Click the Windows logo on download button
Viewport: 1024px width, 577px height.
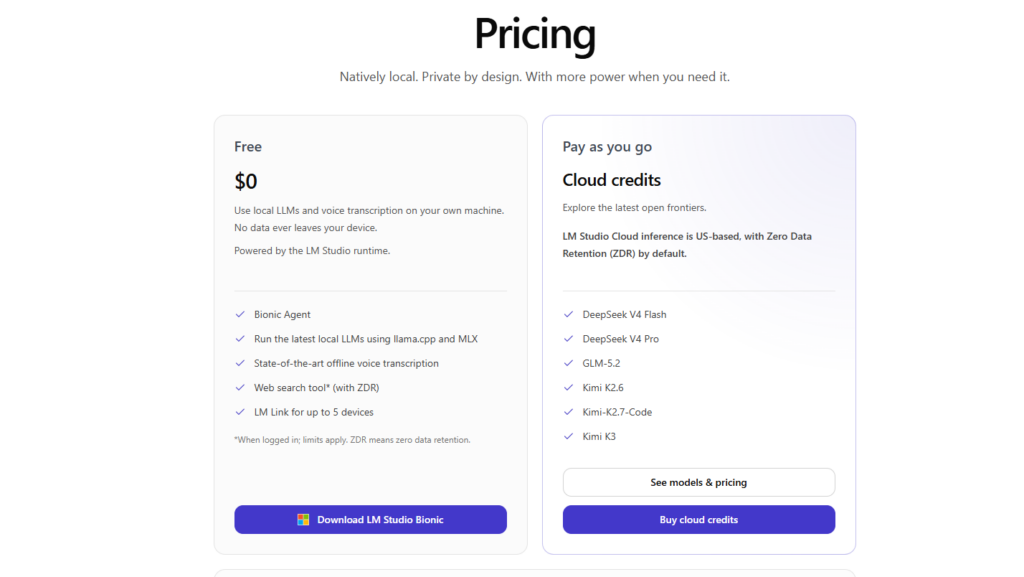click(x=303, y=520)
